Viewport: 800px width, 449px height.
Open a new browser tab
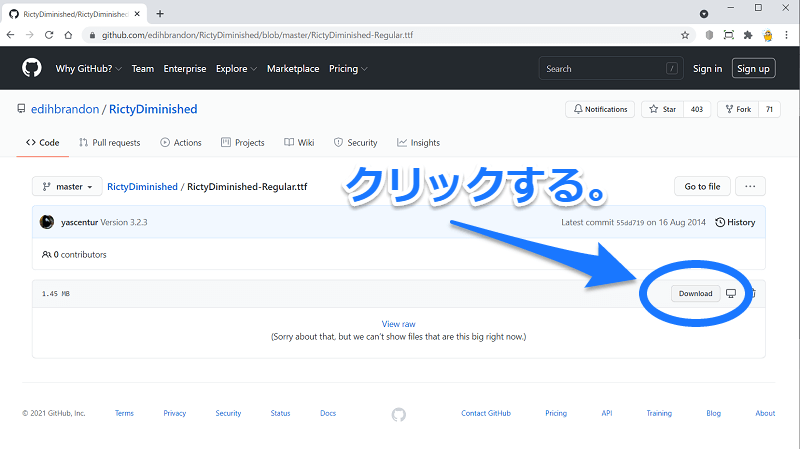[160, 13]
